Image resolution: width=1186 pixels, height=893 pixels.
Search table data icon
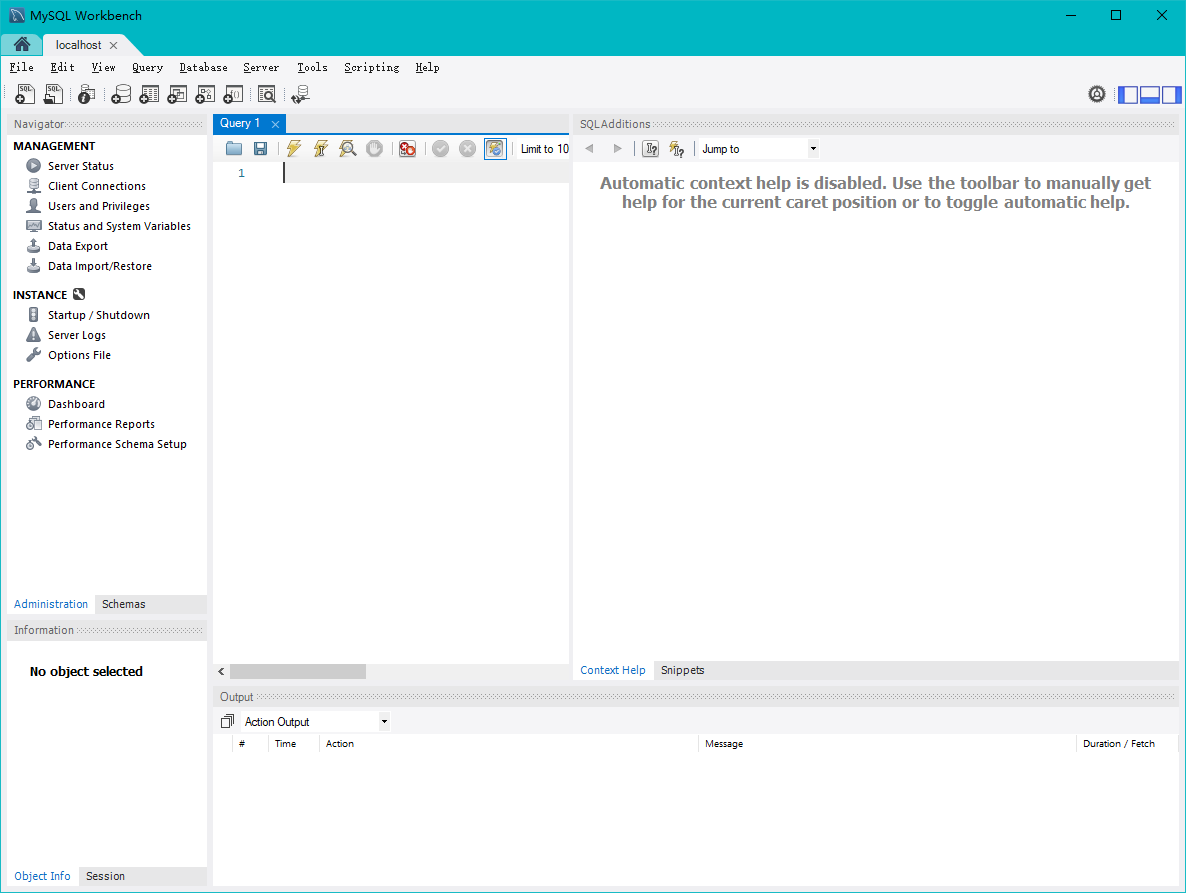[x=266, y=95]
